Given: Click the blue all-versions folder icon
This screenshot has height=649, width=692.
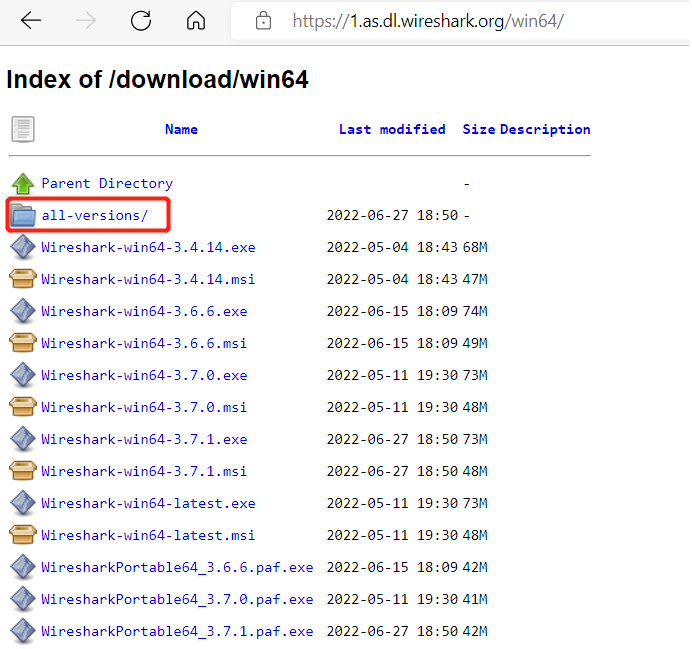Looking at the screenshot, I should [23, 215].
